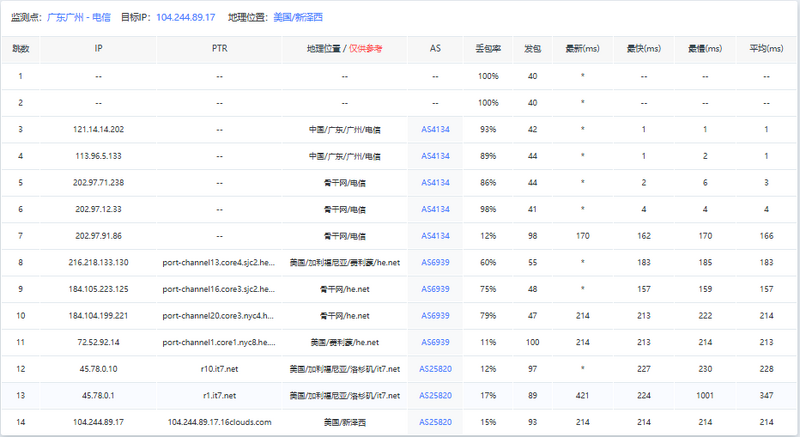Open AS4134 link for hop 202.97.91.86
The width and height of the screenshot is (800, 437).
pos(435,236)
